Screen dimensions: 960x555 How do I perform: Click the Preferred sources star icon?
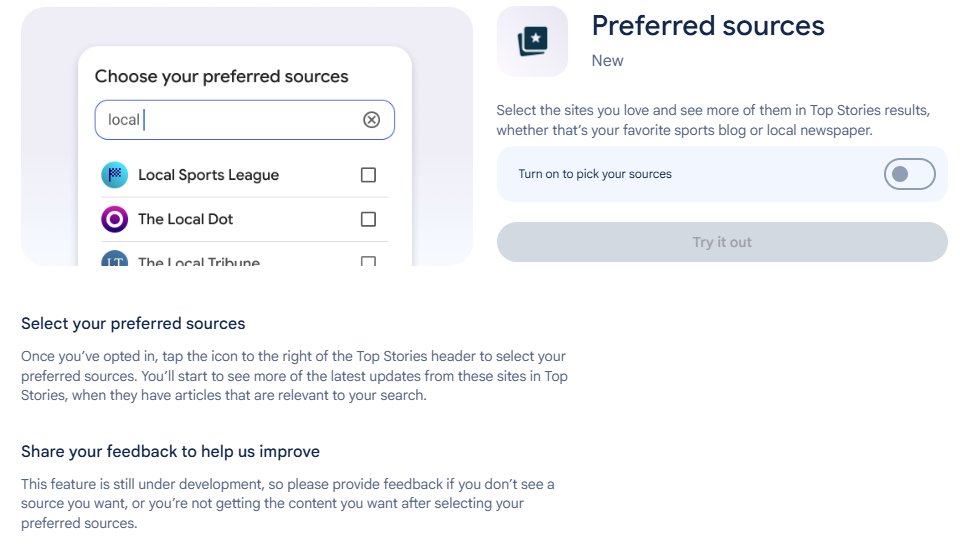[533, 42]
